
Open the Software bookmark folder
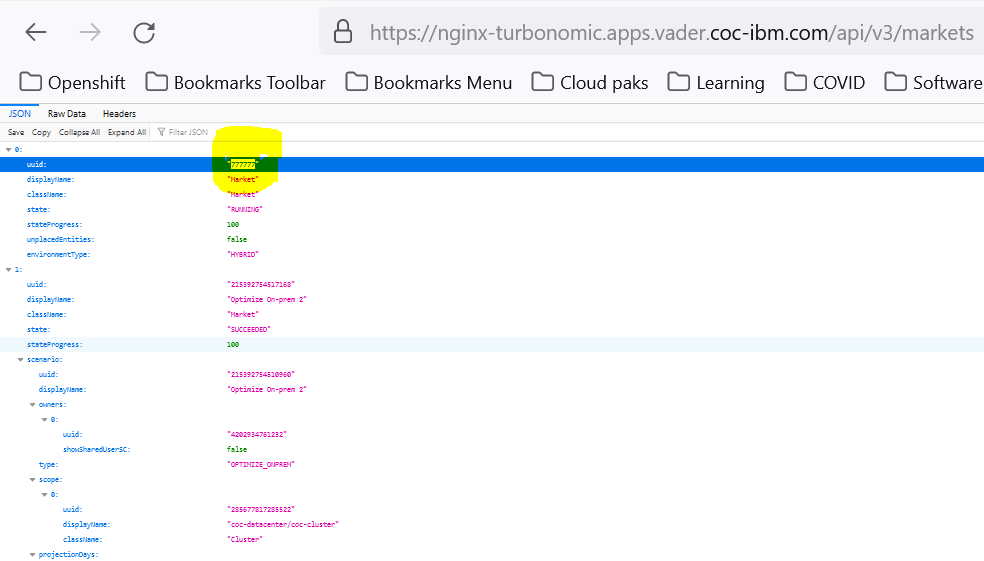(x=934, y=82)
